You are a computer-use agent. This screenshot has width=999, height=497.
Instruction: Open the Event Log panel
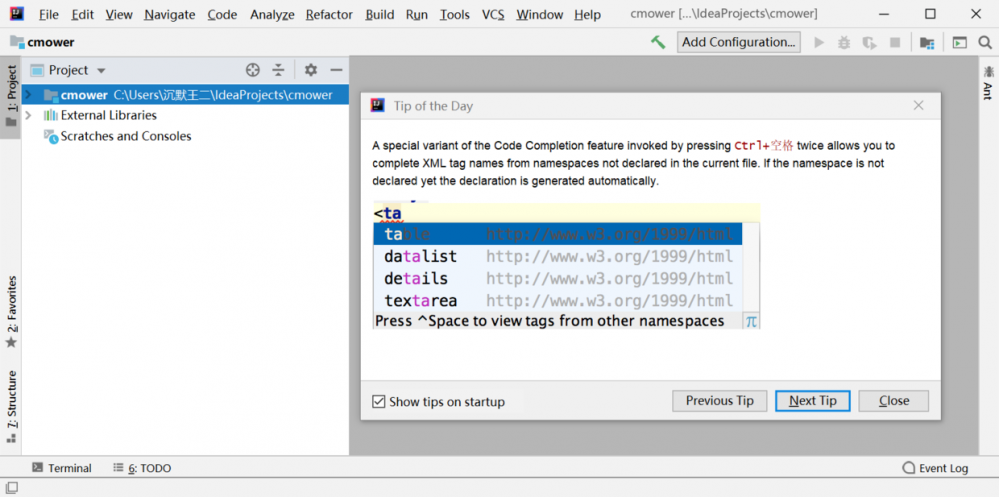coord(935,468)
